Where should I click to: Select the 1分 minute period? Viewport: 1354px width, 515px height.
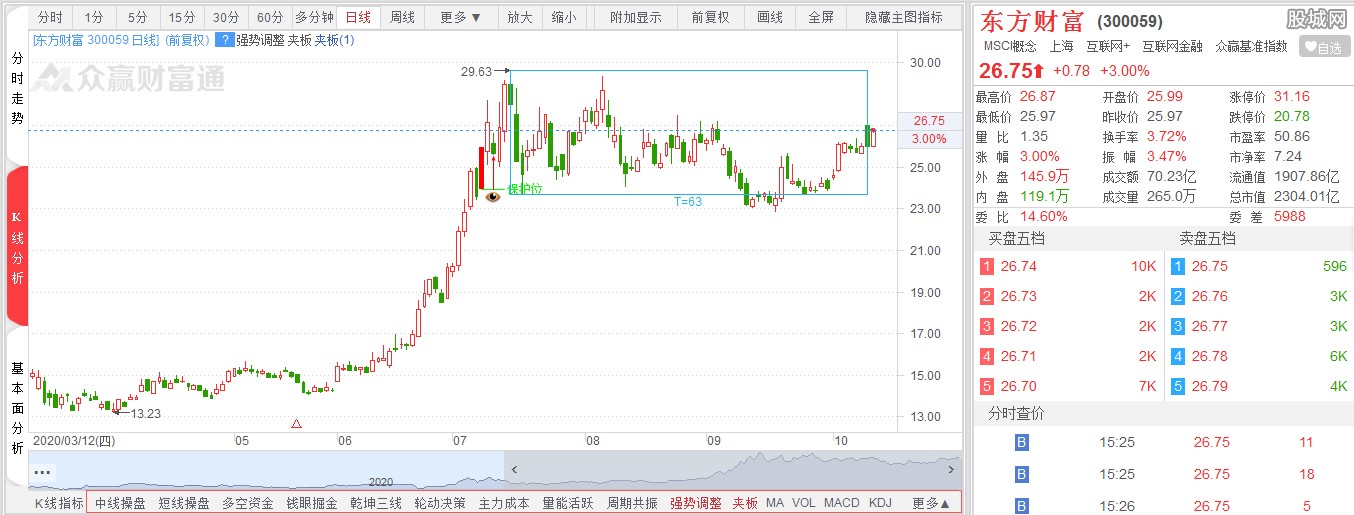point(93,17)
